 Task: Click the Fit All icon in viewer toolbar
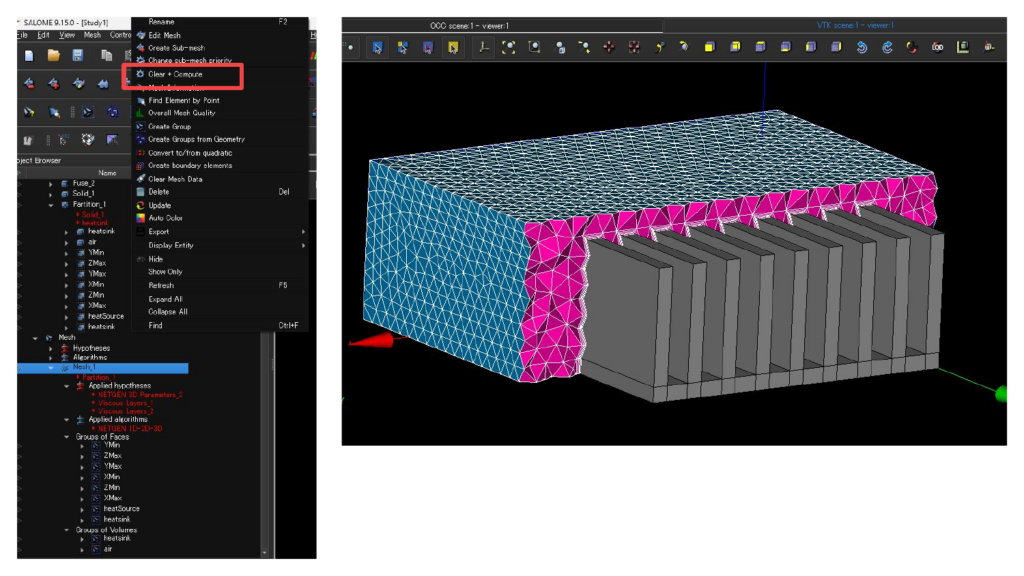click(509, 47)
